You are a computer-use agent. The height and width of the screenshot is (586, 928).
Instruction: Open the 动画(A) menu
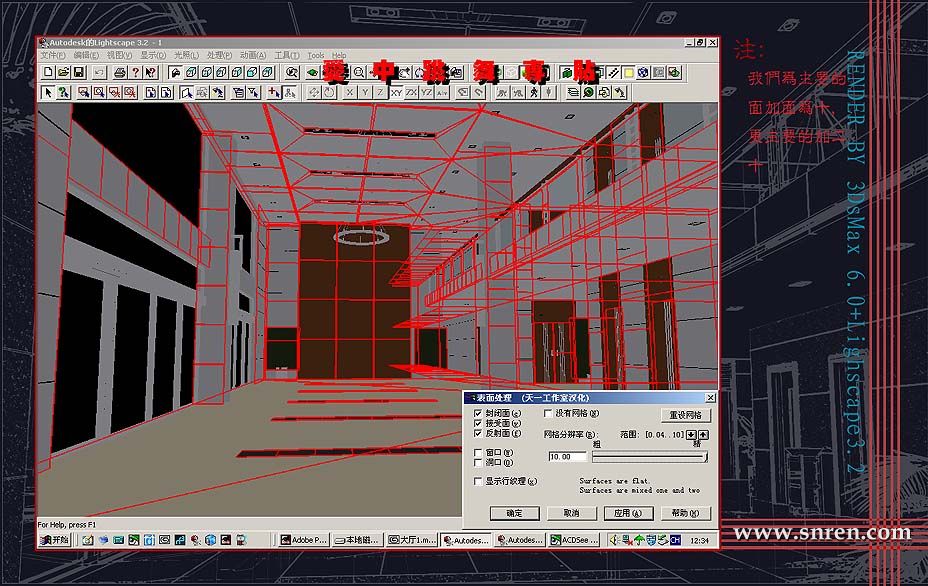(x=253, y=55)
